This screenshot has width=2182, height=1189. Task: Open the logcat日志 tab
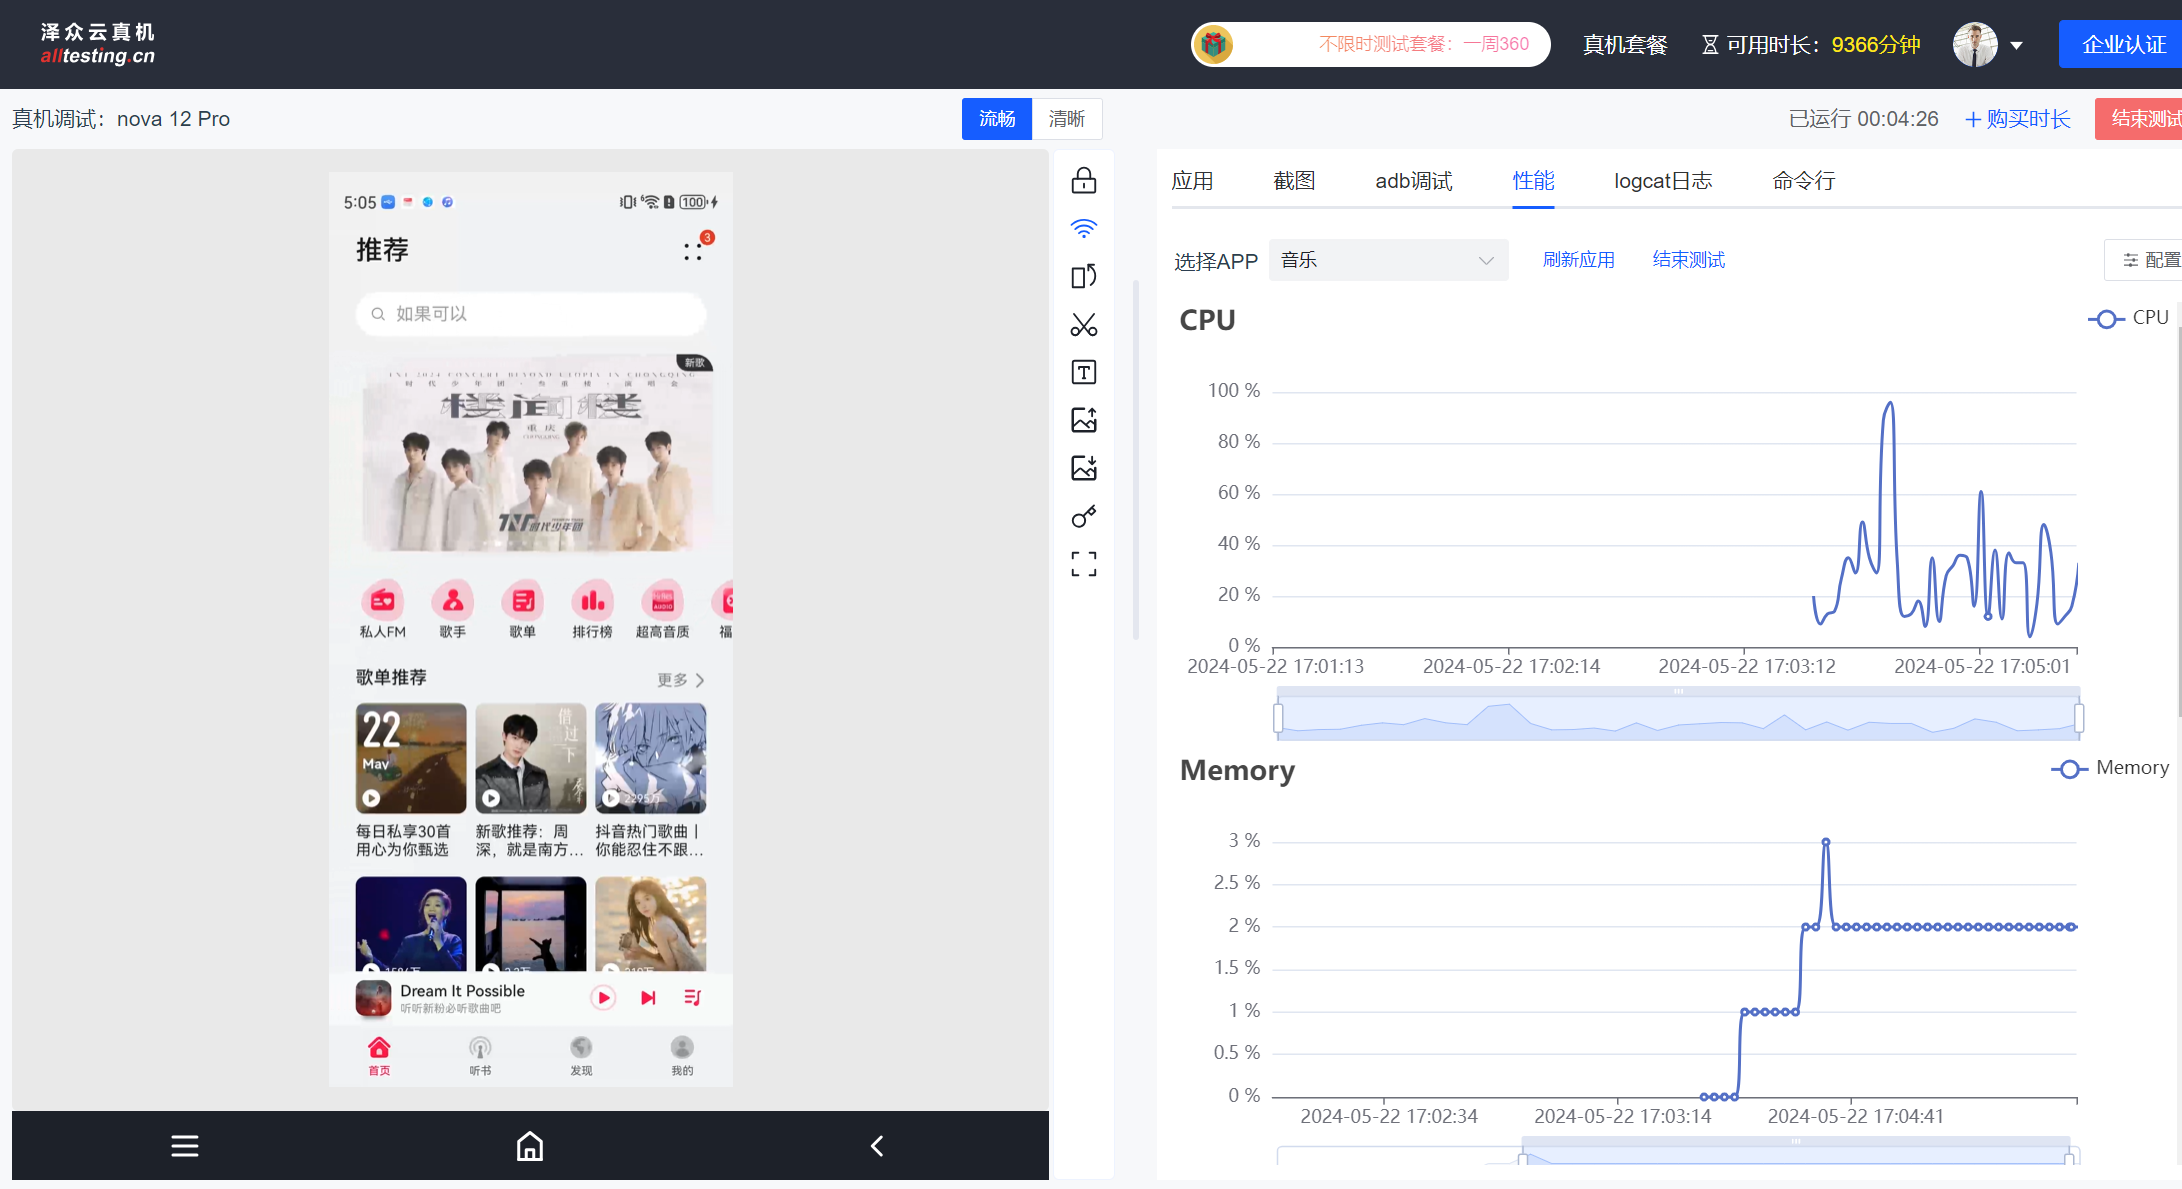tap(1663, 181)
